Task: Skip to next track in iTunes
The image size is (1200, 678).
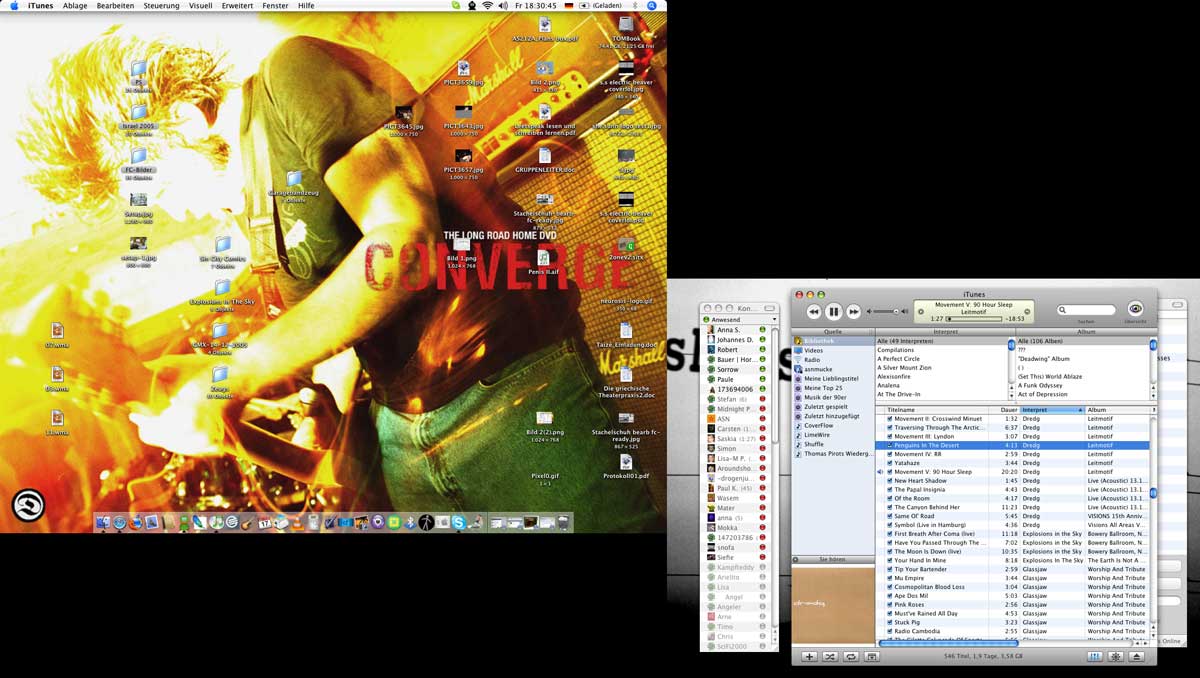Action: [854, 312]
